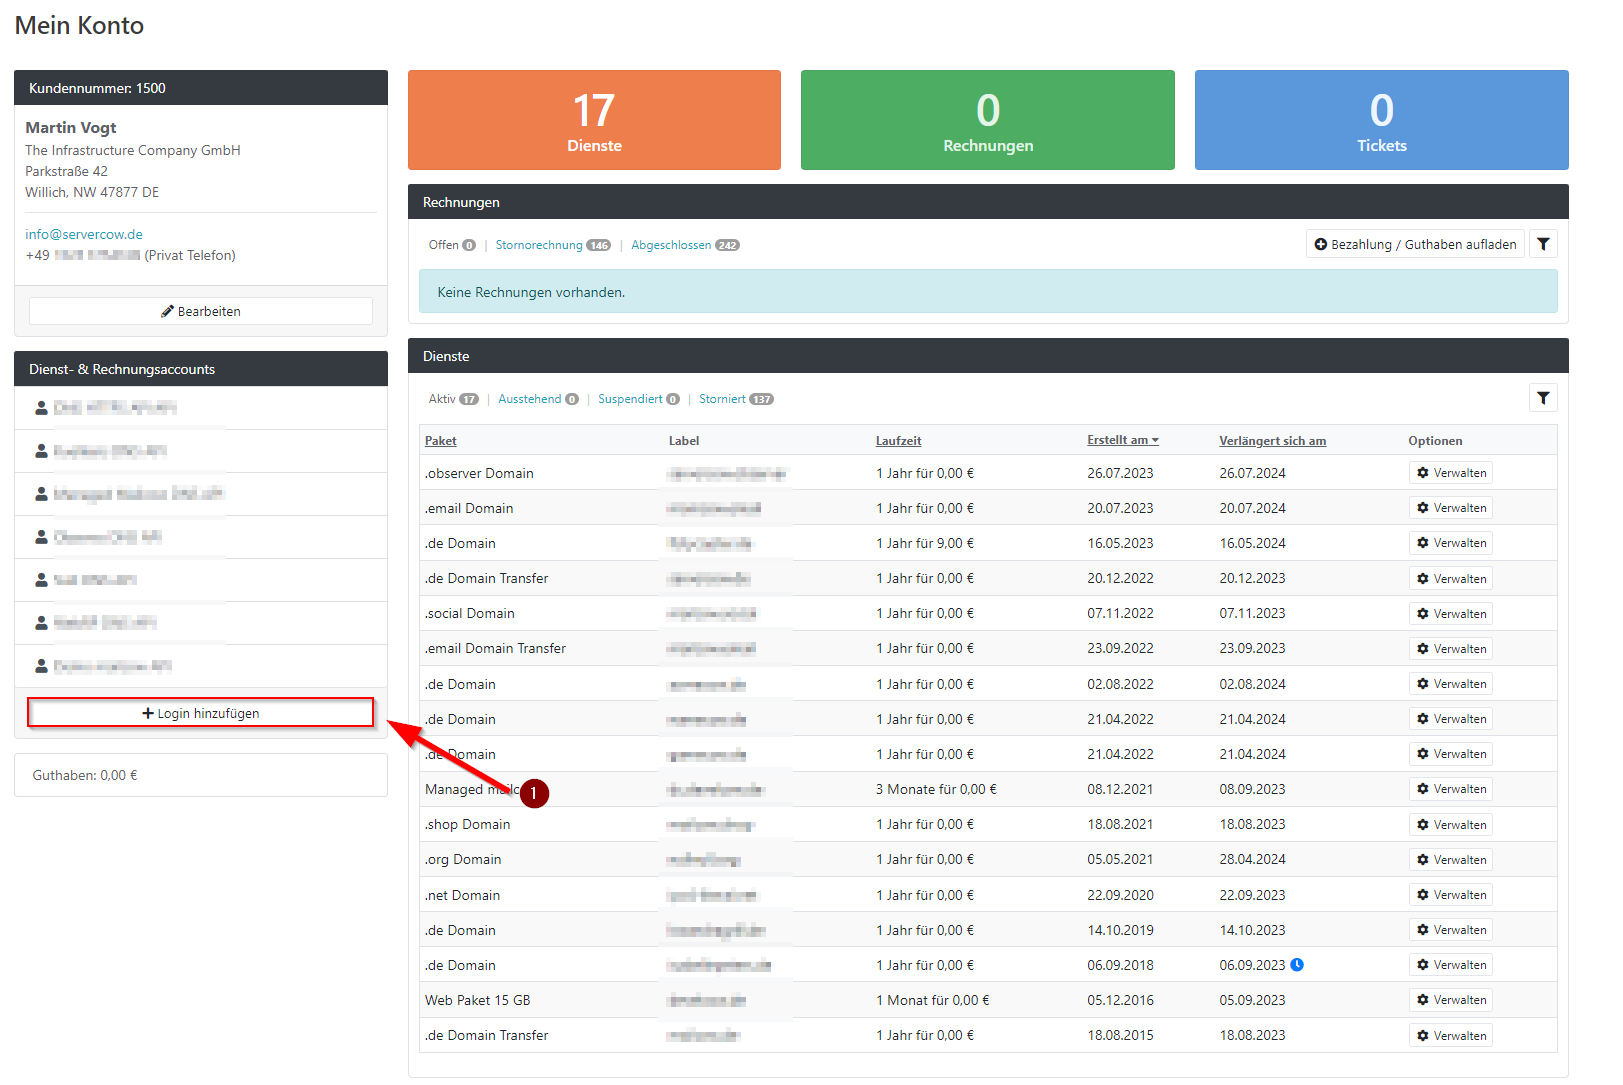Click the '3 Monate für 0,00 €' cell
1623x1085 pixels.
936,789
